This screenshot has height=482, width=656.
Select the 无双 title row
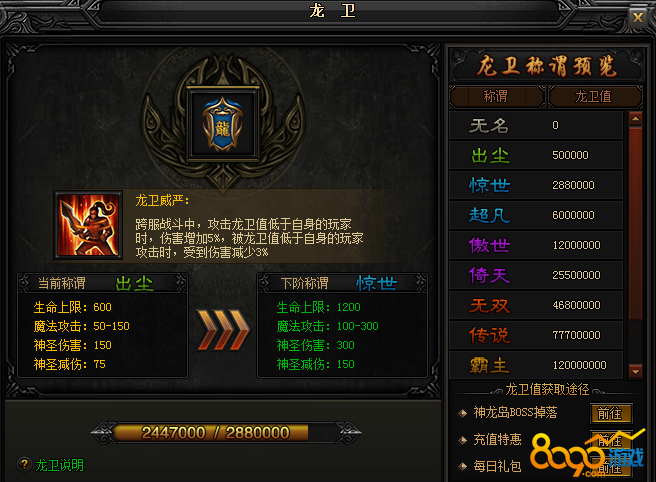click(x=536, y=305)
